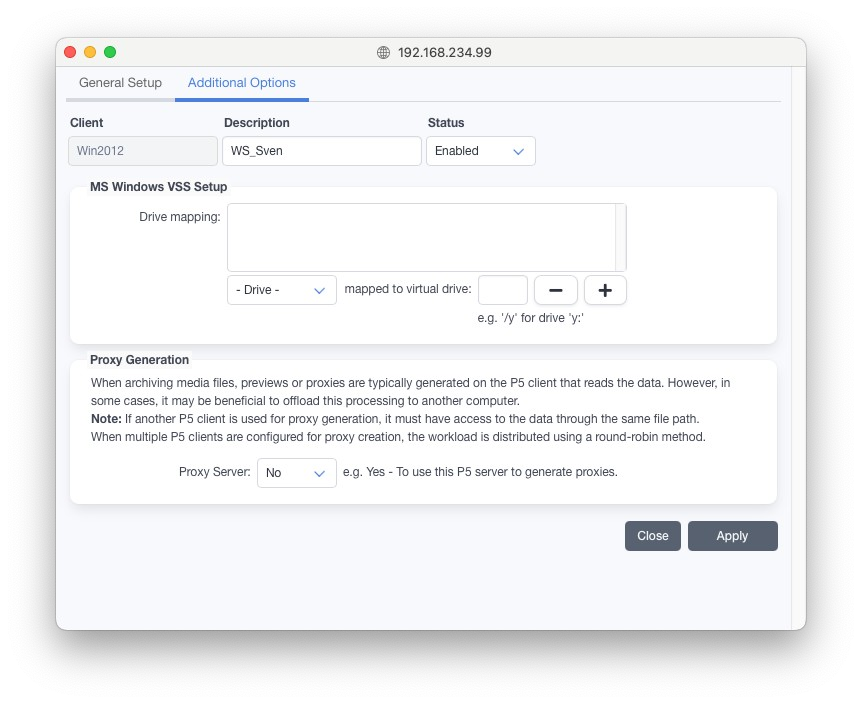This screenshot has height=704, width=862.
Task: Click the minus icon to remove drive mapping
Action: 556,290
